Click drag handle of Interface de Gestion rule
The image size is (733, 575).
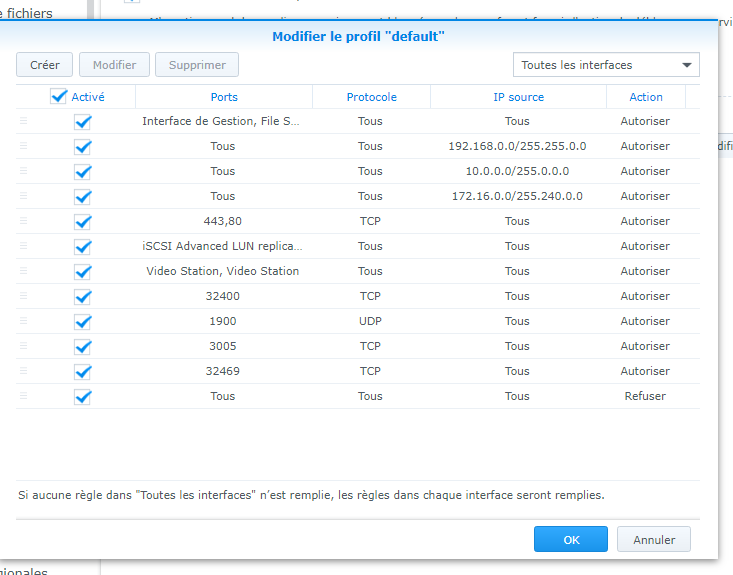tap(24, 121)
